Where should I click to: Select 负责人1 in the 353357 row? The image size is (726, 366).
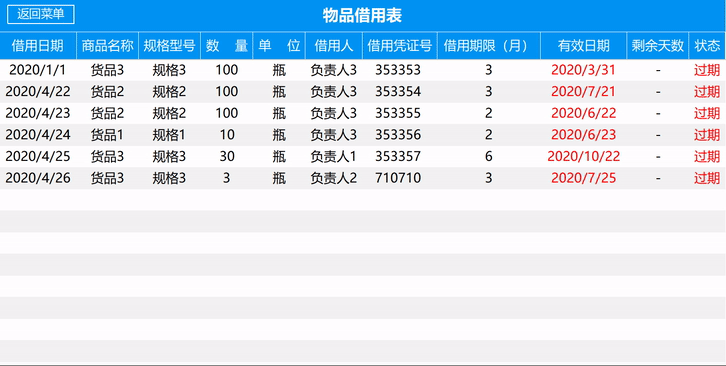334,156
